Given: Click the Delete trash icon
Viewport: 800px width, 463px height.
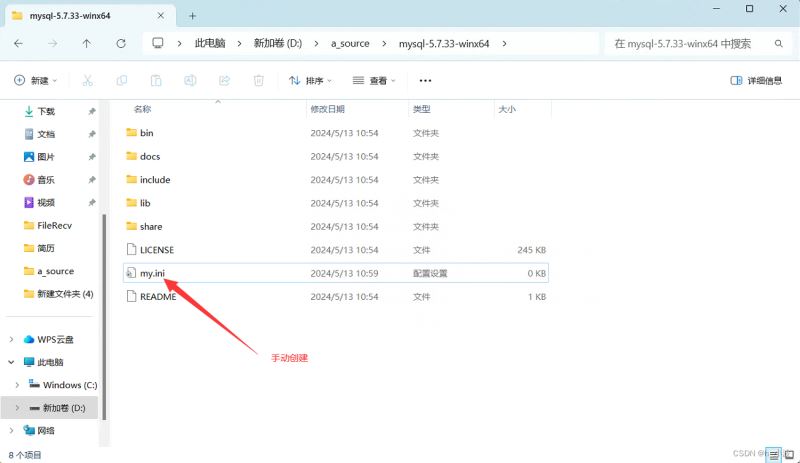Looking at the screenshot, I should (x=258, y=80).
